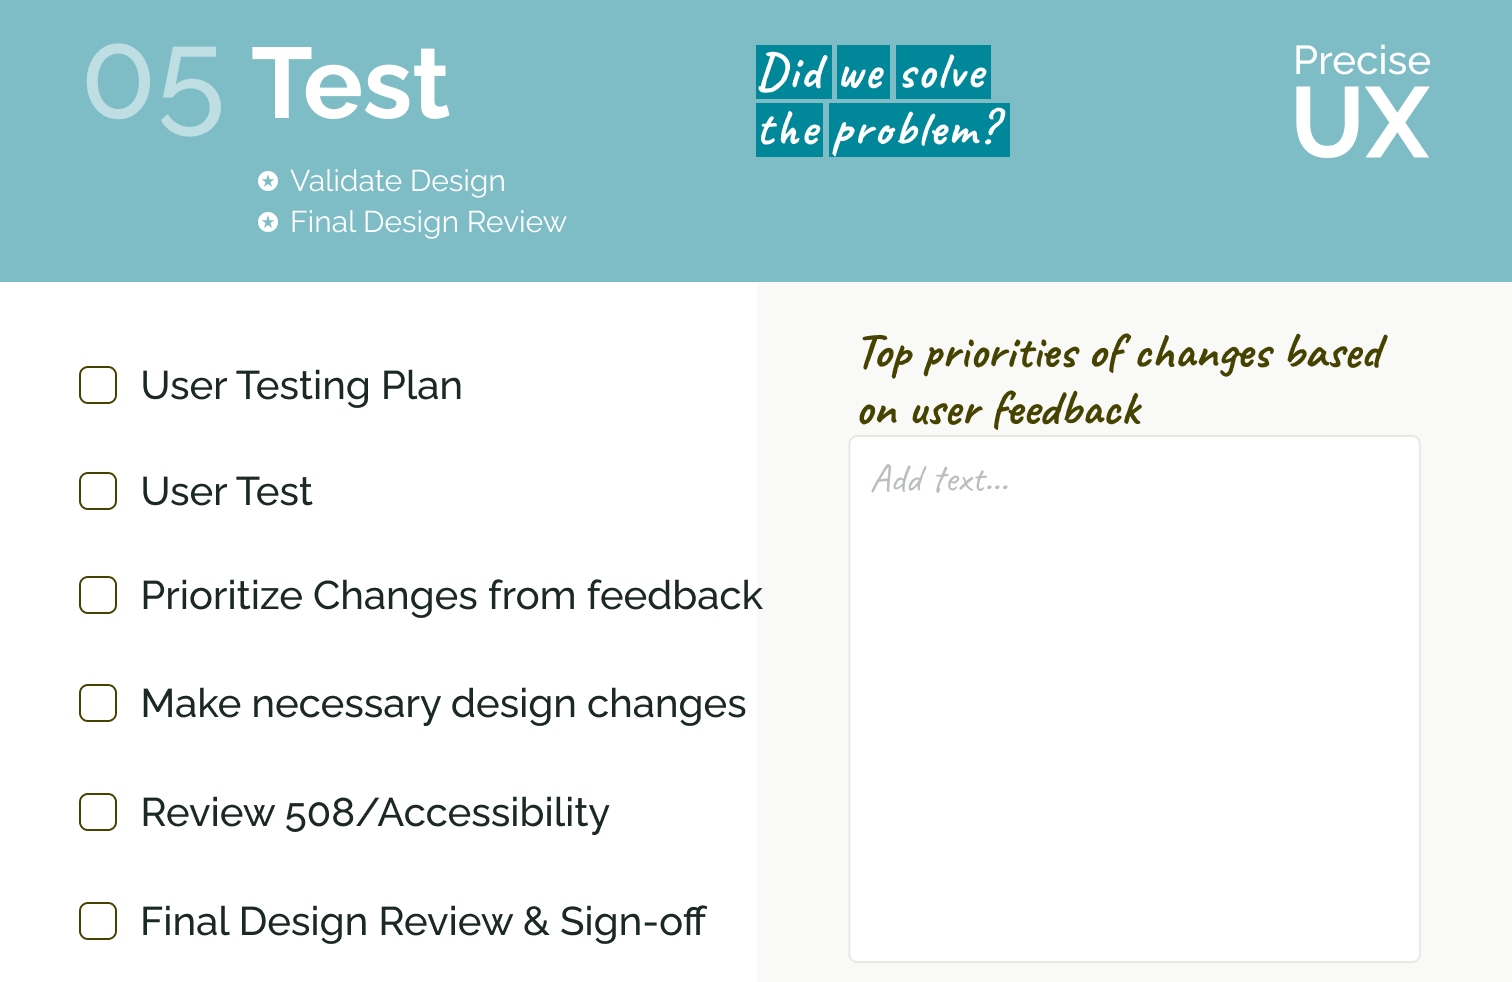Check Prioritize Changes from feedback box
This screenshot has width=1512, height=982.
point(98,595)
